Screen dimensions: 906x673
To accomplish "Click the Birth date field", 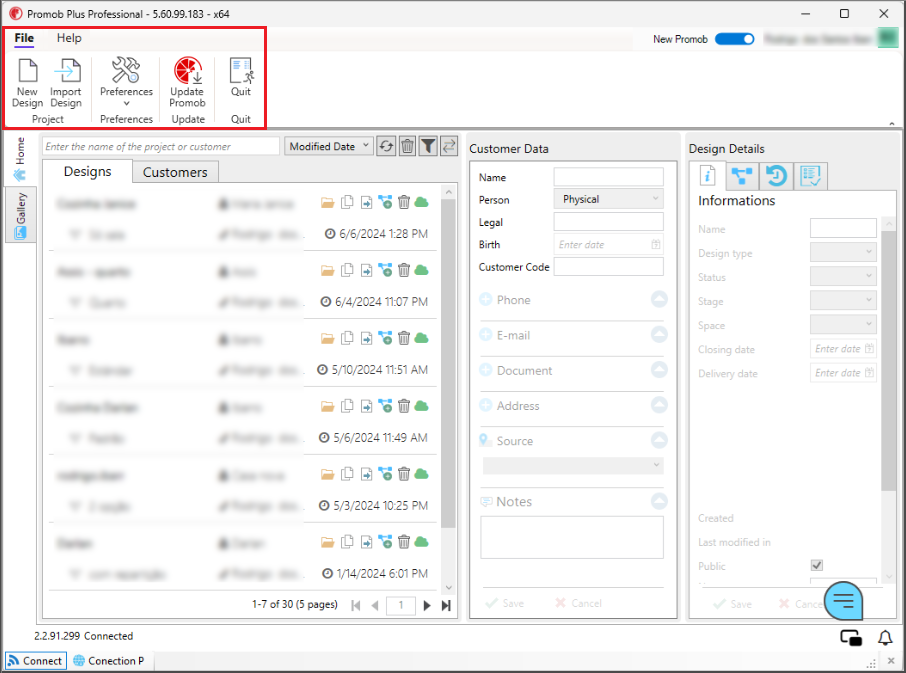I will point(608,244).
